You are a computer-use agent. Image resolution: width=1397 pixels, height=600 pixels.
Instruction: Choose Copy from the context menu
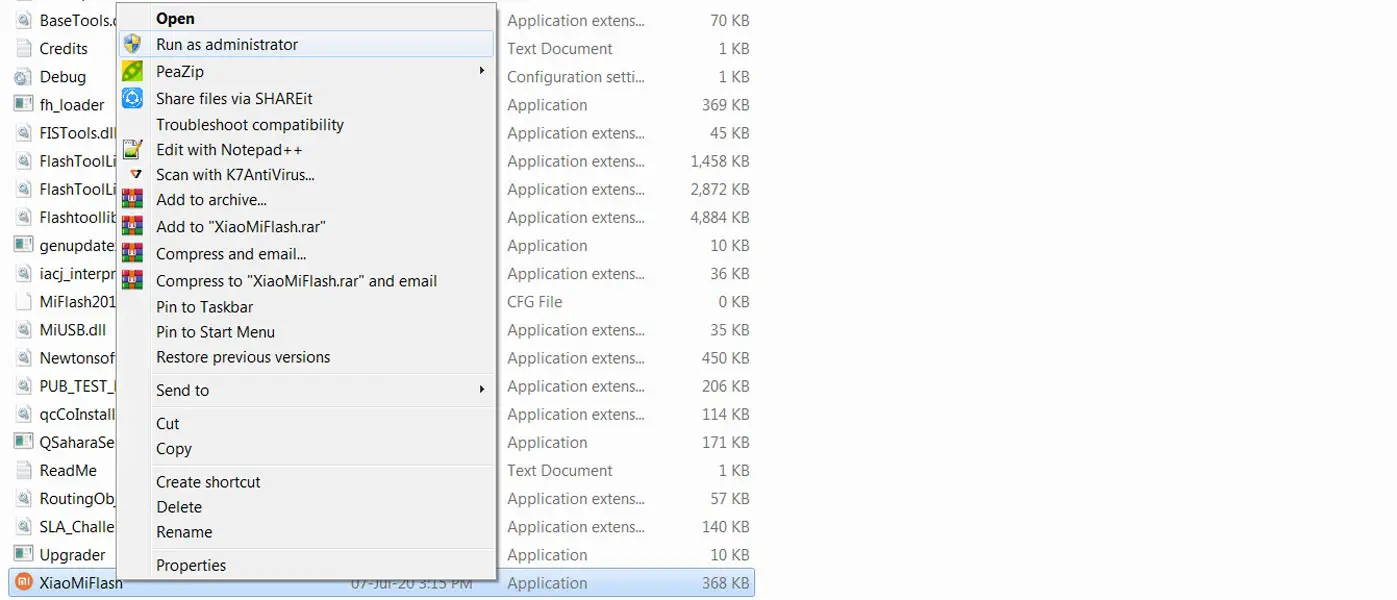(x=173, y=448)
